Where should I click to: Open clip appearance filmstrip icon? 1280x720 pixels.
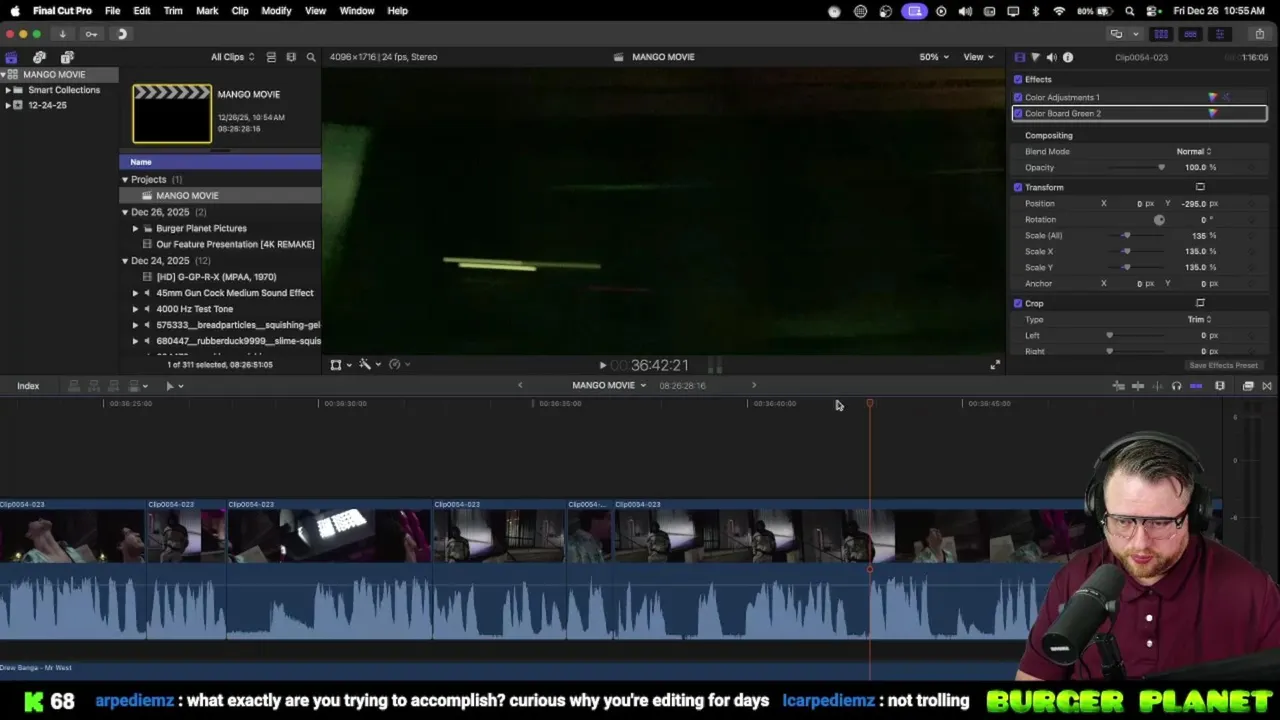(1220, 386)
